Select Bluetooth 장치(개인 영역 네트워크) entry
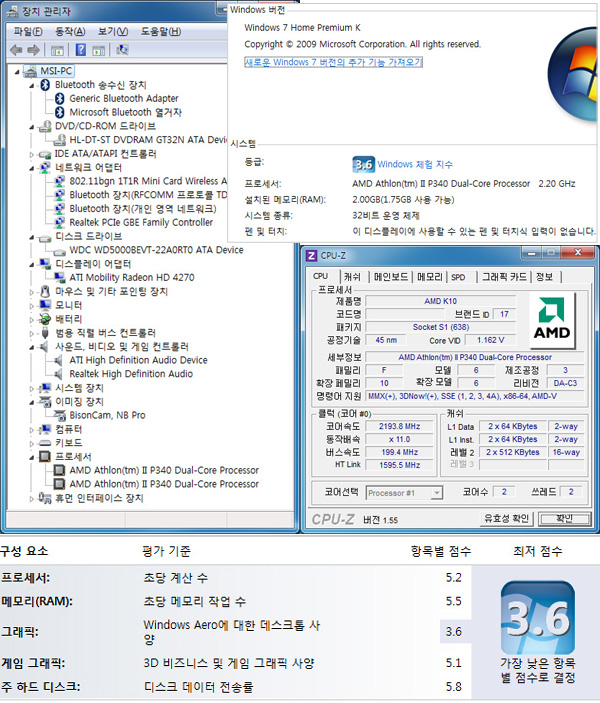 pyautogui.click(x=143, y=209)
